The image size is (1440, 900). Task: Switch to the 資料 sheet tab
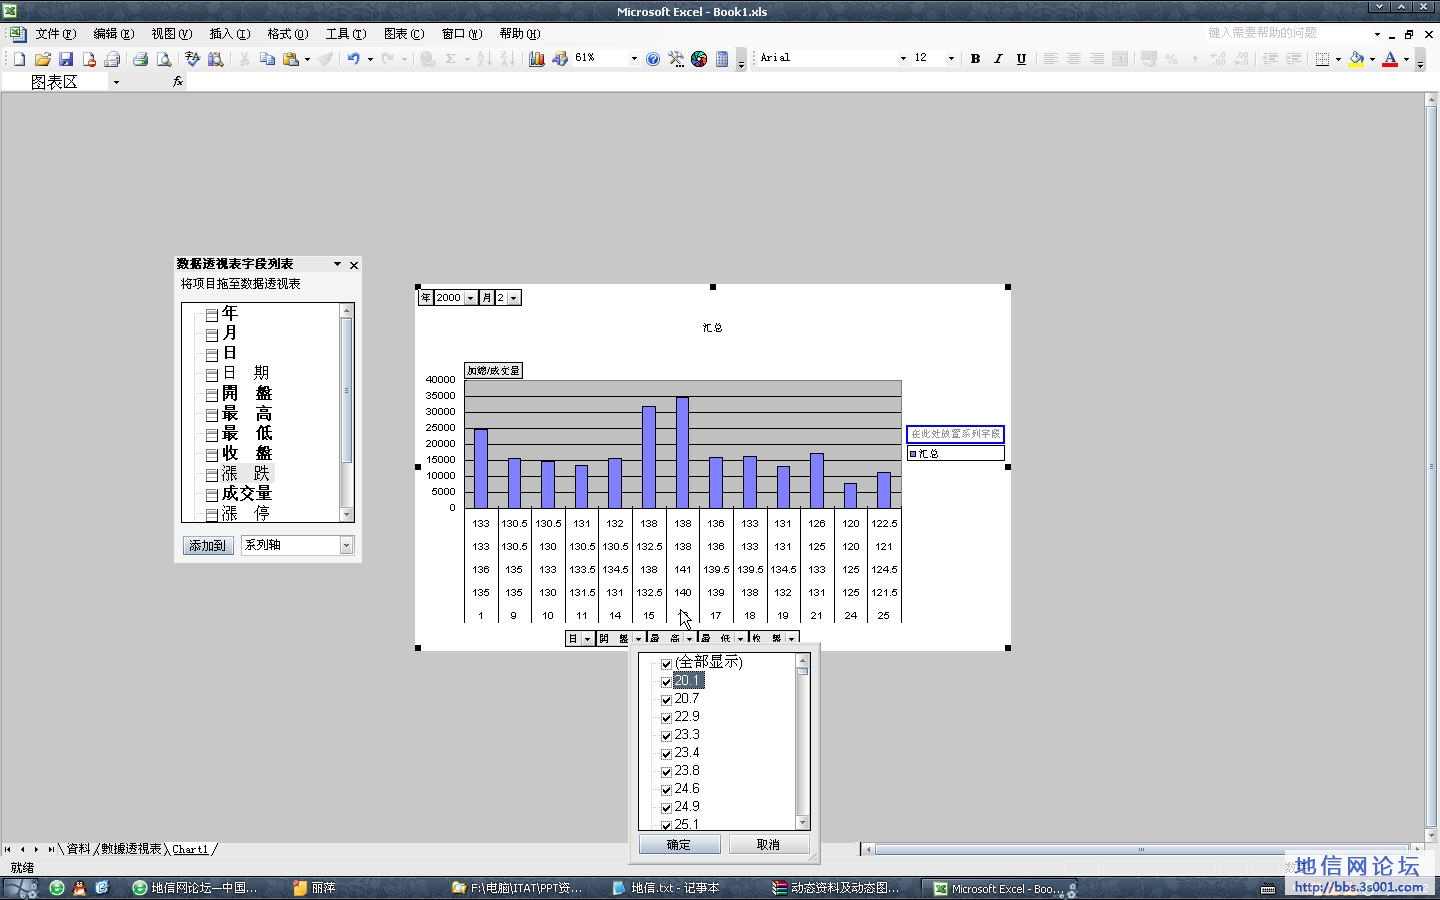78,849
